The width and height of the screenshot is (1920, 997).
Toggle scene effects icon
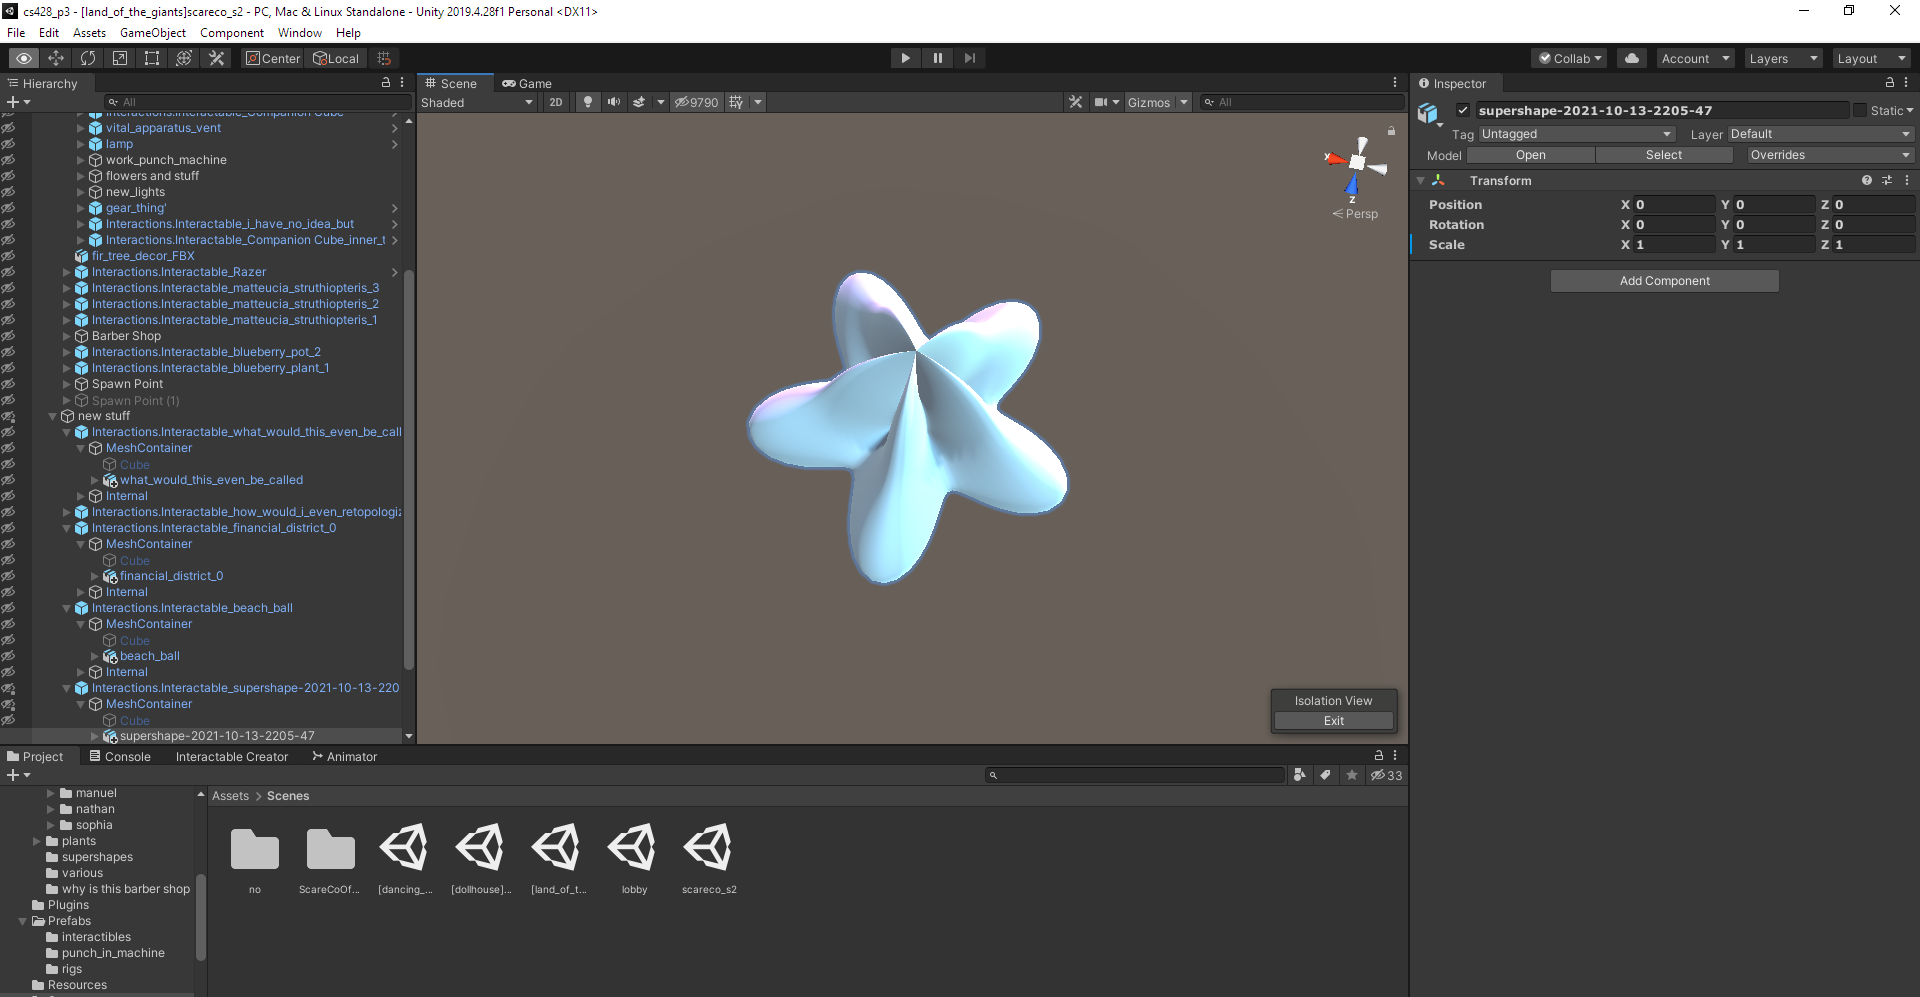click(x=639, y=102)
